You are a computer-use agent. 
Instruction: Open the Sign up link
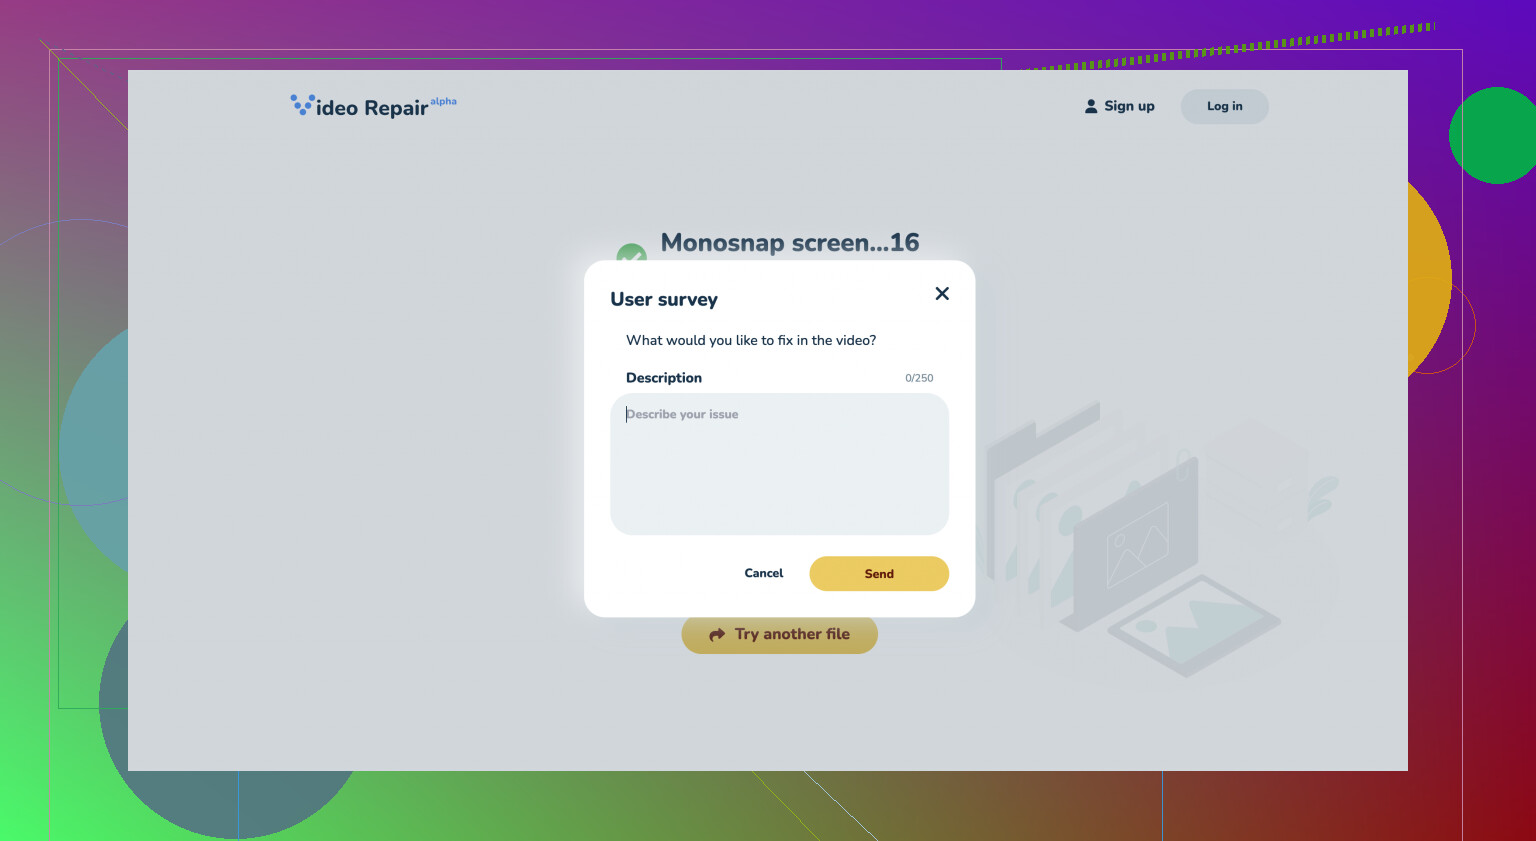click(x=1129, y=107)
